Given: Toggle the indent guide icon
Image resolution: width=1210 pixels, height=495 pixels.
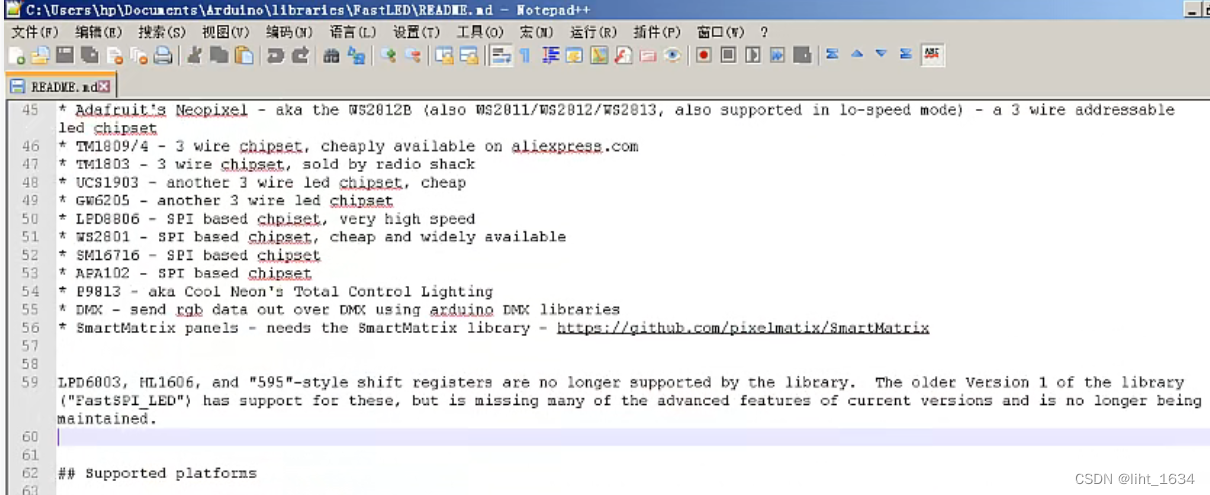Looking at the screenshot, I should (551, 55).
